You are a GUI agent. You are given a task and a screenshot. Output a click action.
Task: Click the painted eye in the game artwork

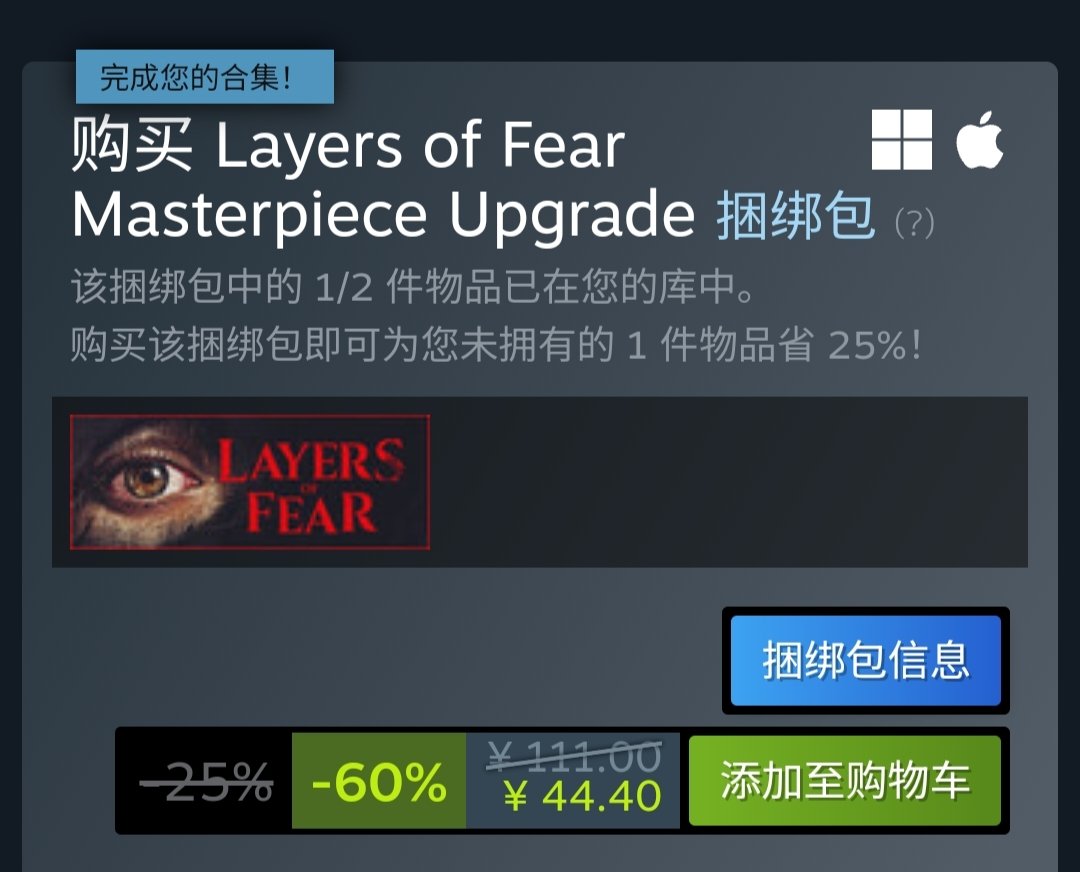tap(148, 479)
